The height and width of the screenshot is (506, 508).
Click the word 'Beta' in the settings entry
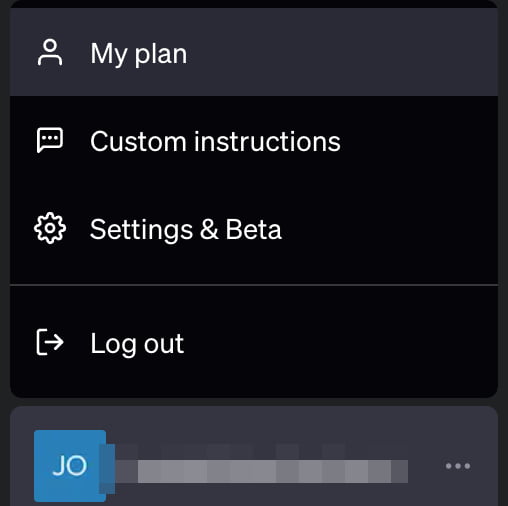[254, 229]
